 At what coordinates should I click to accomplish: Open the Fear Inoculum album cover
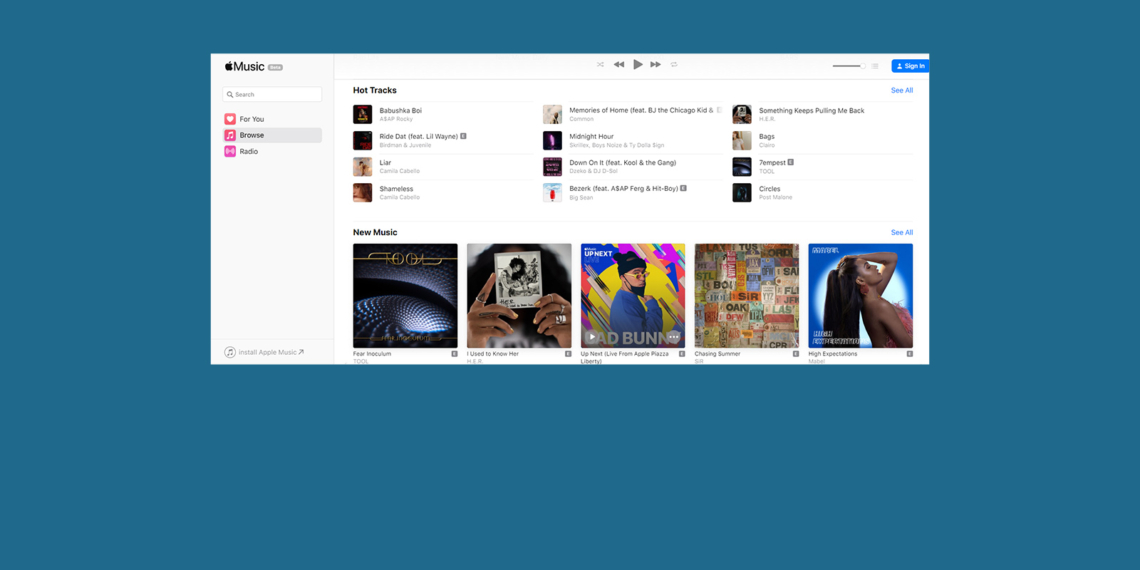(405, 295)
